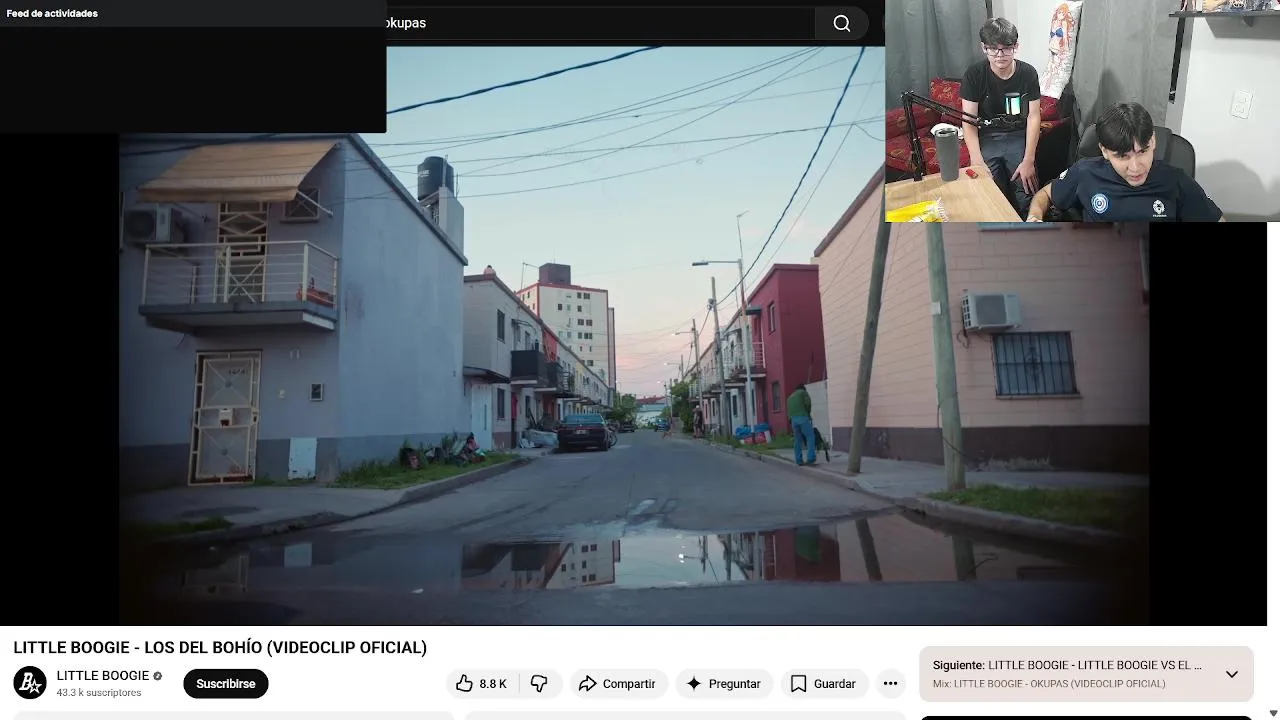Open the LITTLE BOOGIE channel avatar
The image size is (1280, 720).
pyautogui.click(x=30, y=683)
